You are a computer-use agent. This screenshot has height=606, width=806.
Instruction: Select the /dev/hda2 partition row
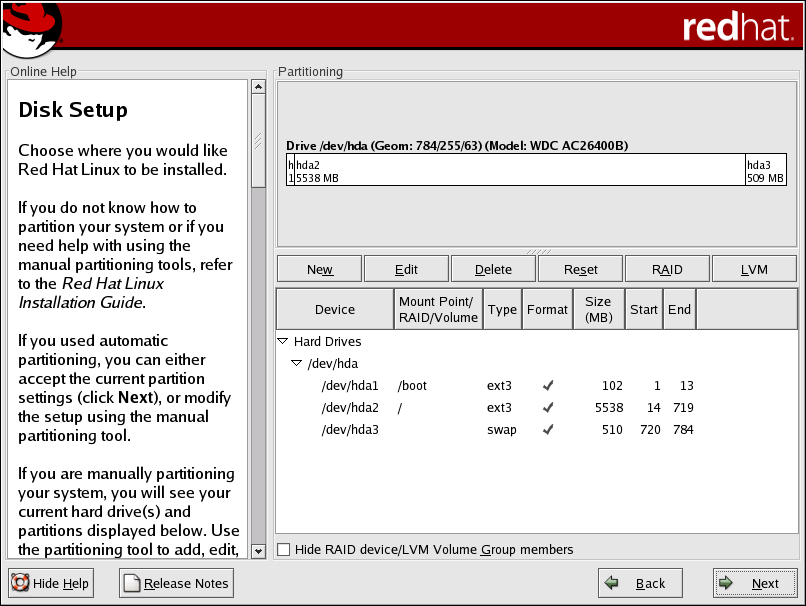[349, 407]
